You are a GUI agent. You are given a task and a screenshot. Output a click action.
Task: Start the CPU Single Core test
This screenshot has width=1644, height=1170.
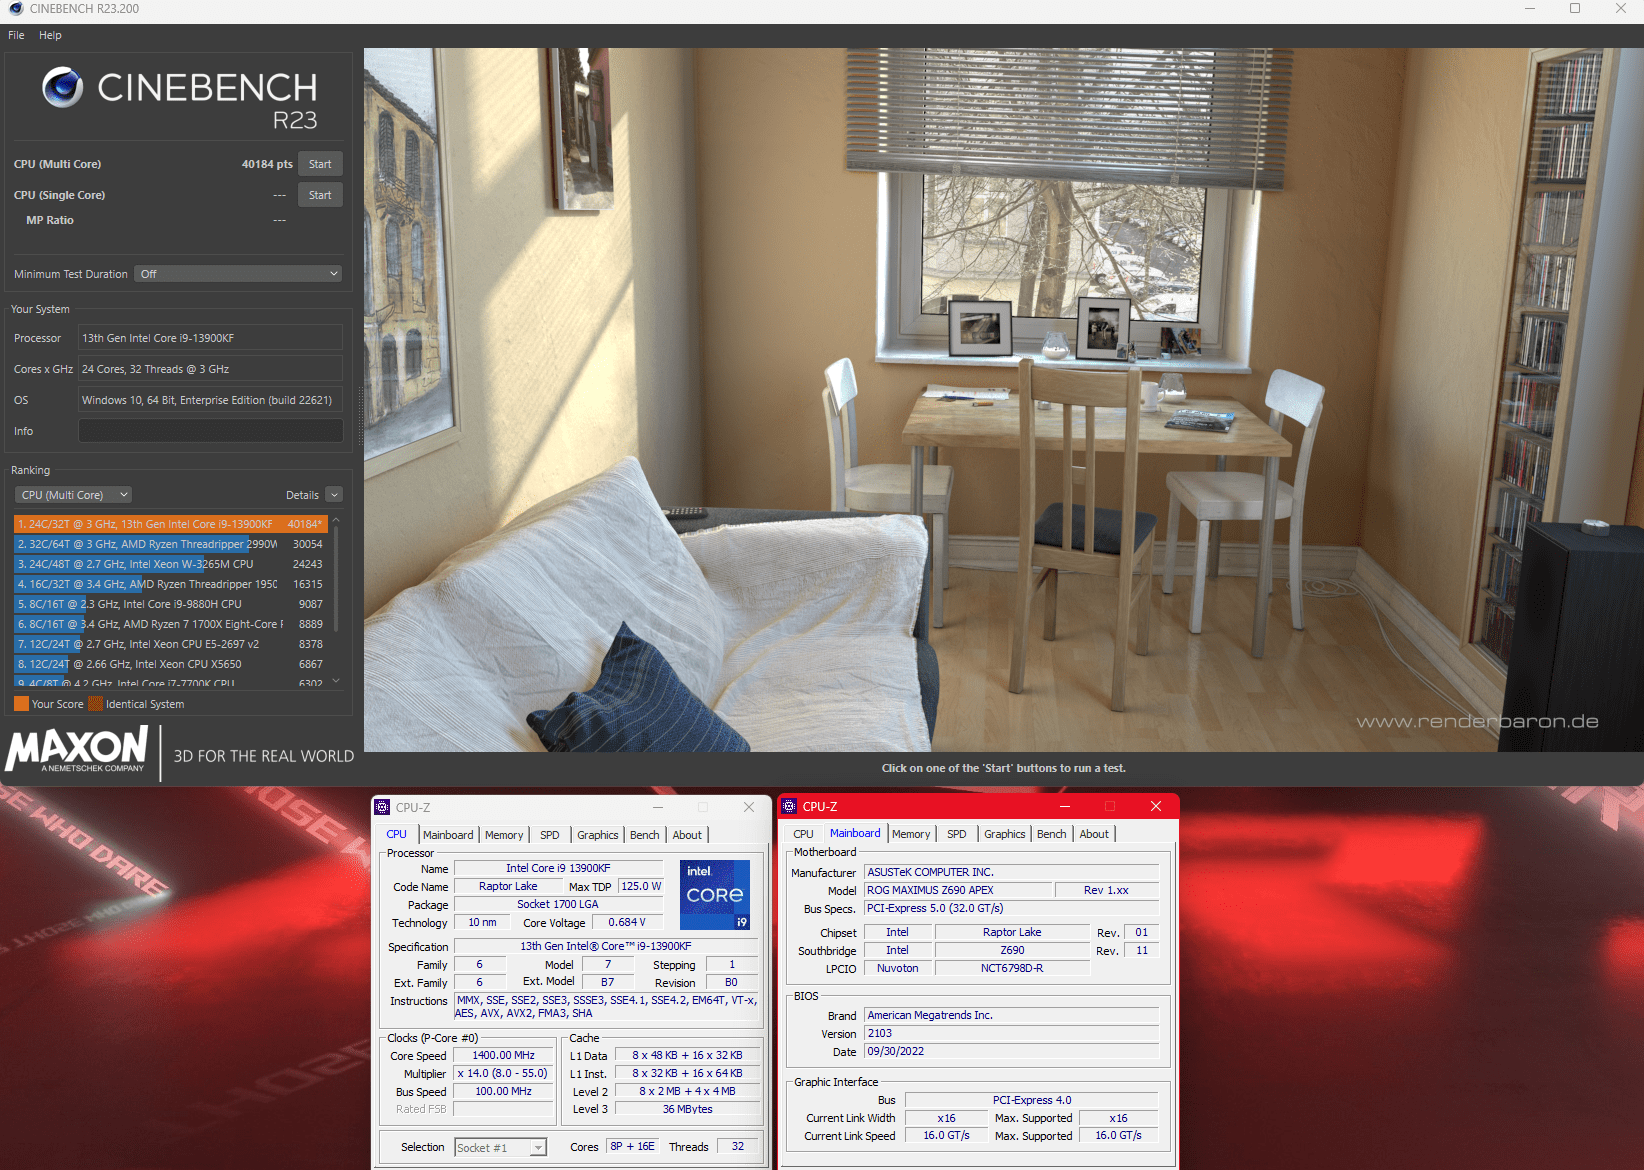320,195
